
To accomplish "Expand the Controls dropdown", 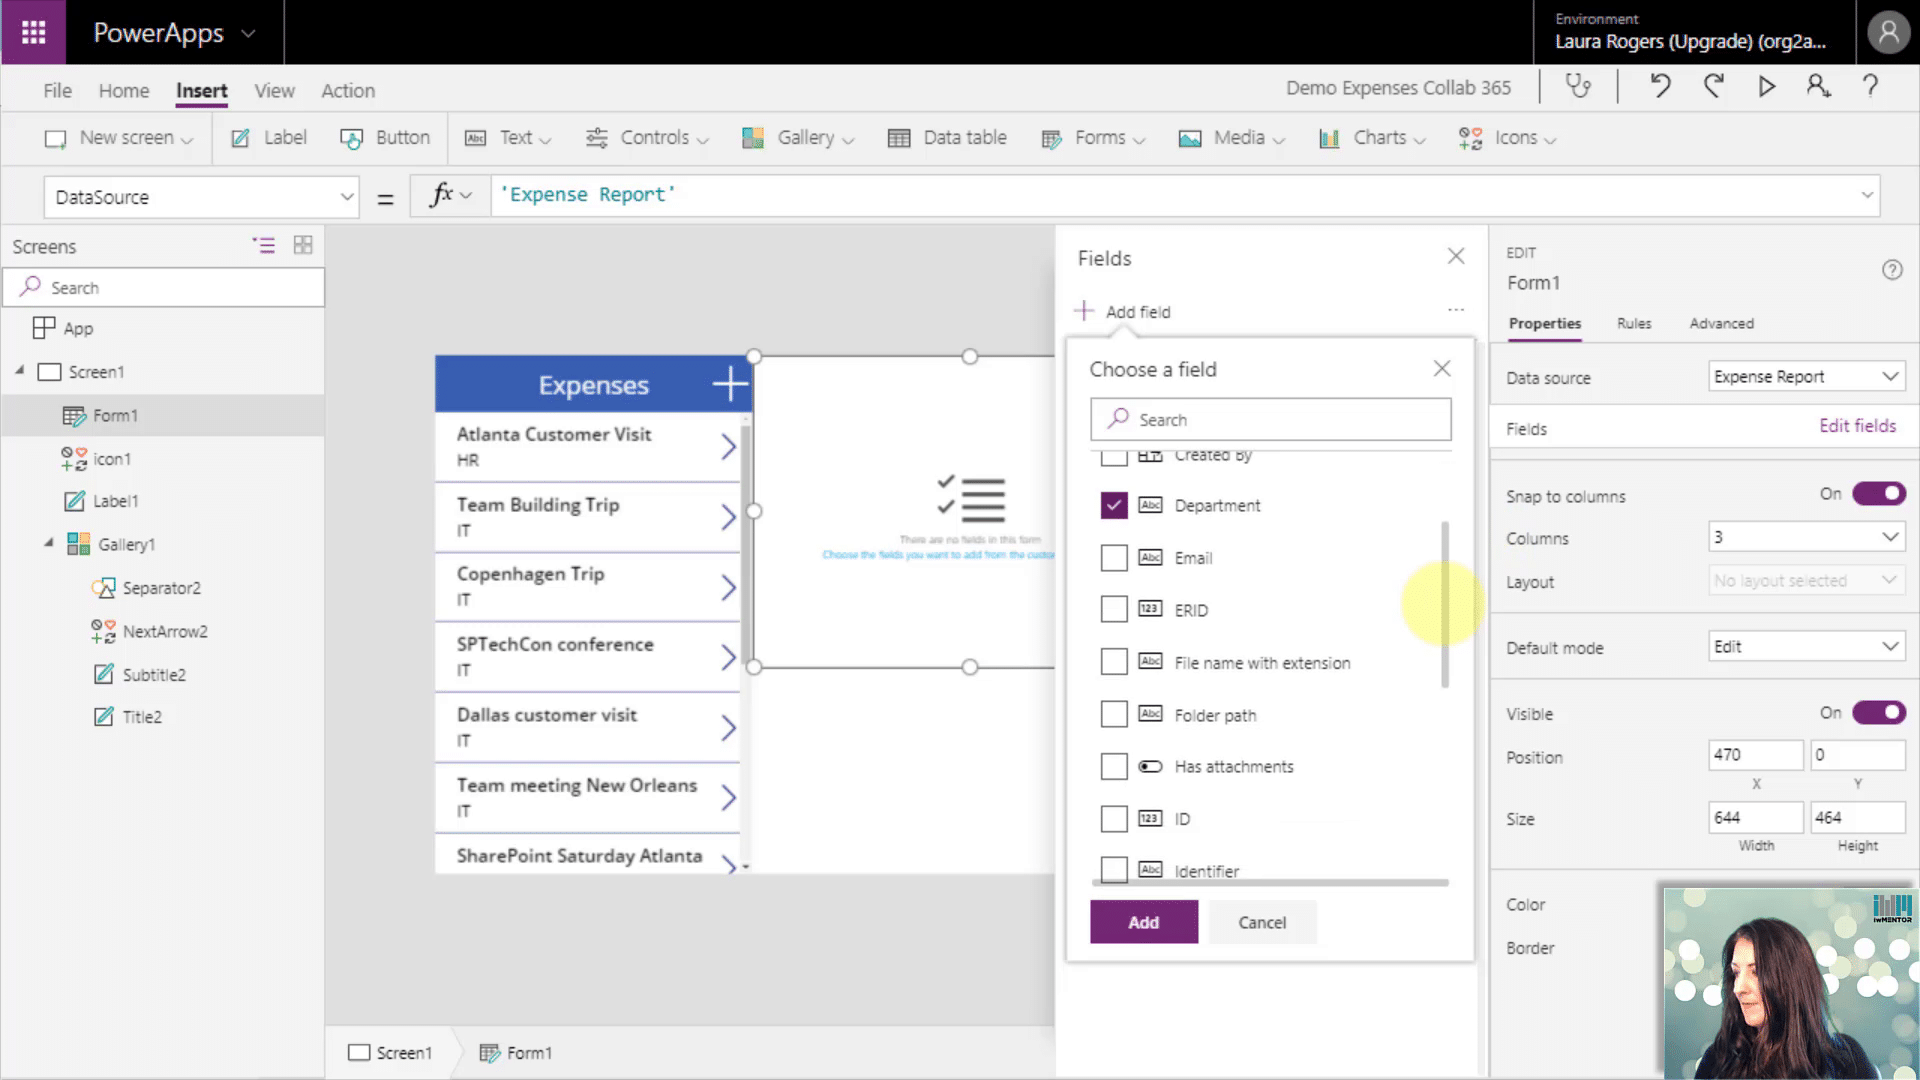I will (x=647, y=138).
